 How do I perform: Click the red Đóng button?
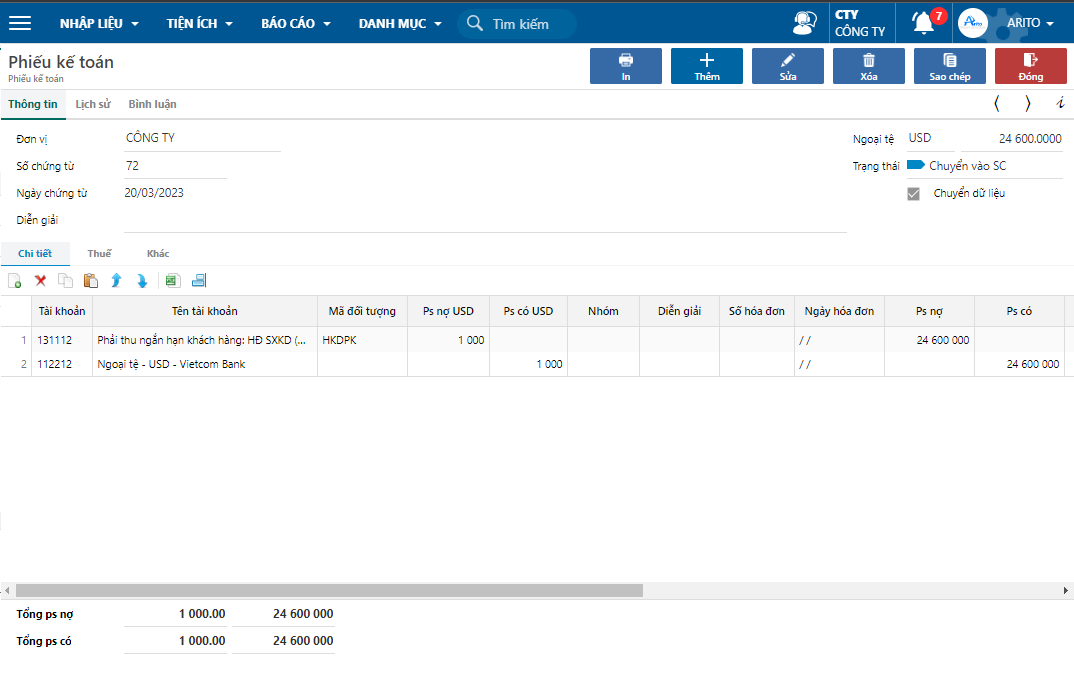pos(1030,66)
